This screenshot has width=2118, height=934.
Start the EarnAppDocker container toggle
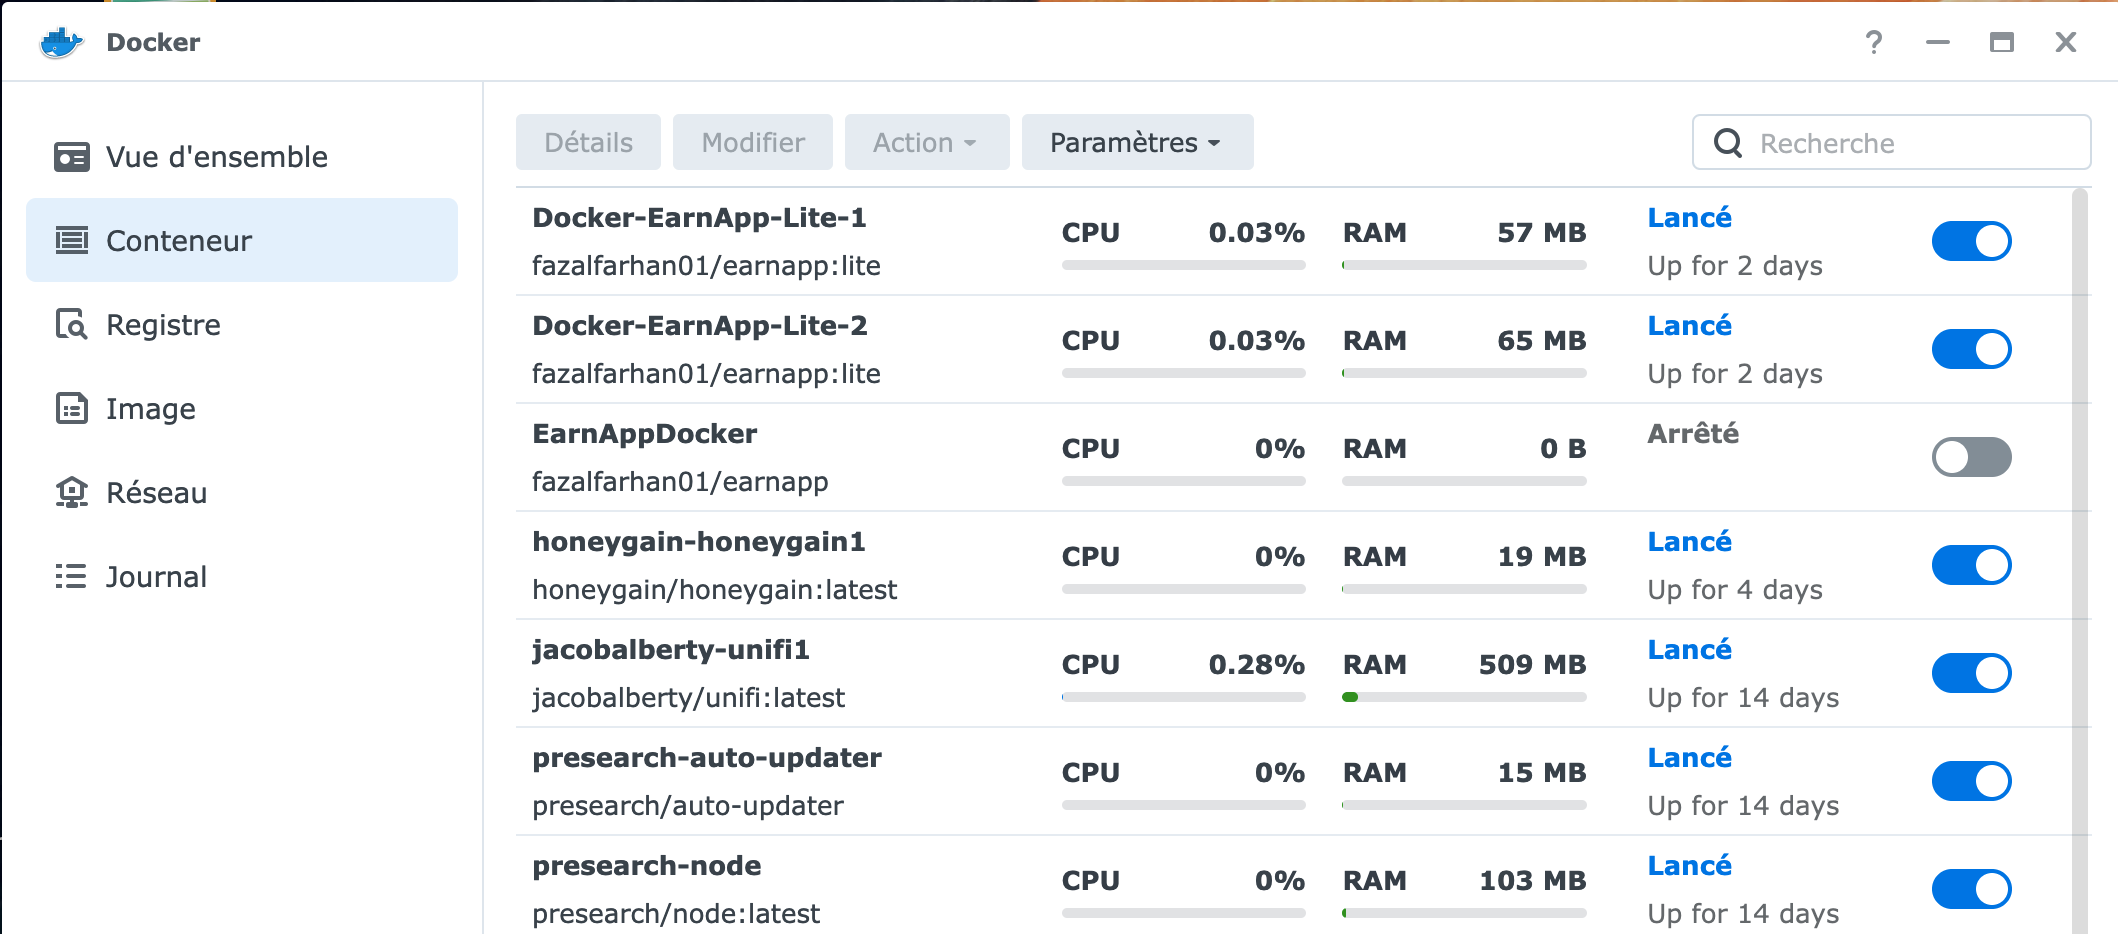pyautogui.click(x=1971, y=457)
